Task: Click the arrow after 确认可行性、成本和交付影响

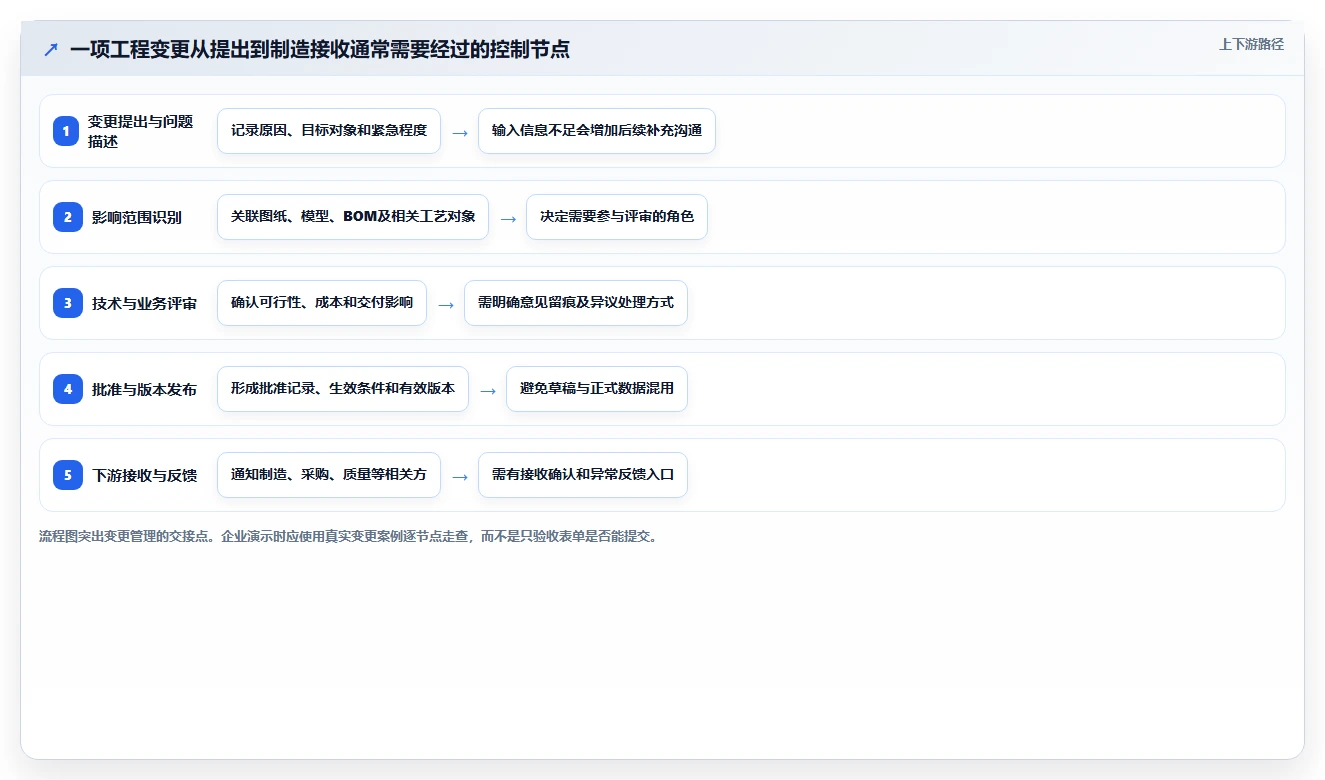Action: 446,304
